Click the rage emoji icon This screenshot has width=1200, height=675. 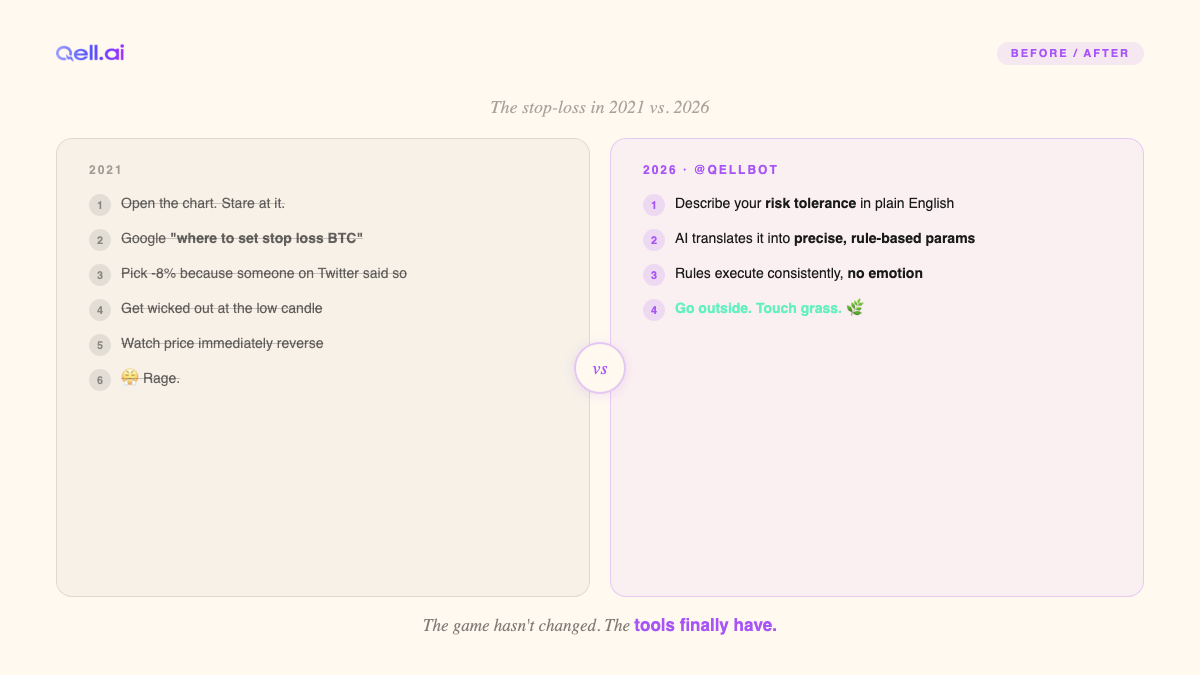pyautogui.click(x=130, y=378)
